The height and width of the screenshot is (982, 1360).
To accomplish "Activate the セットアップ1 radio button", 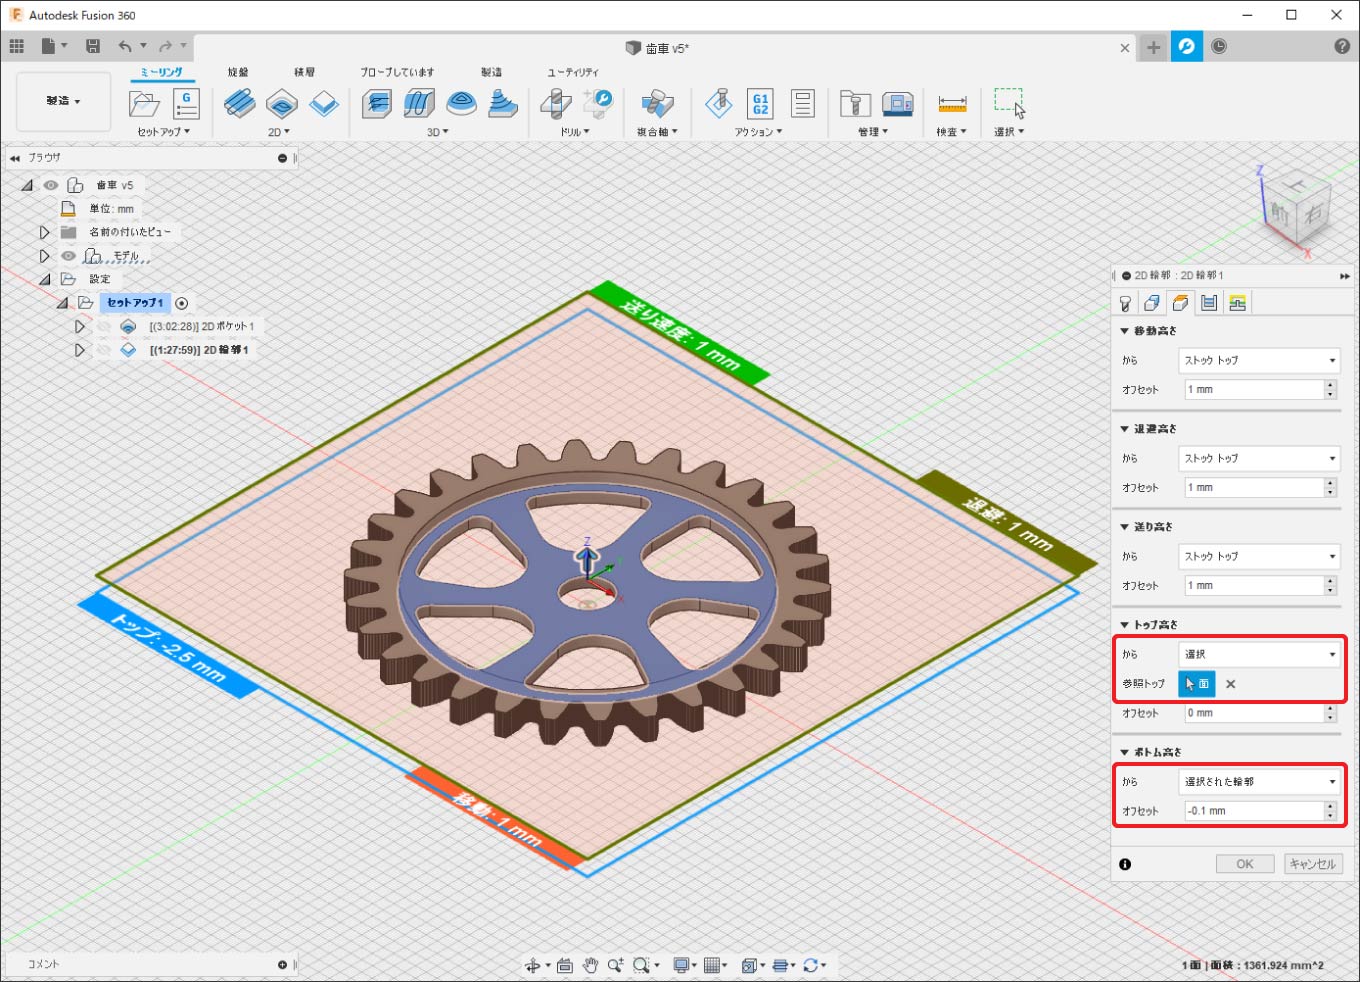I will coord(181,303).
